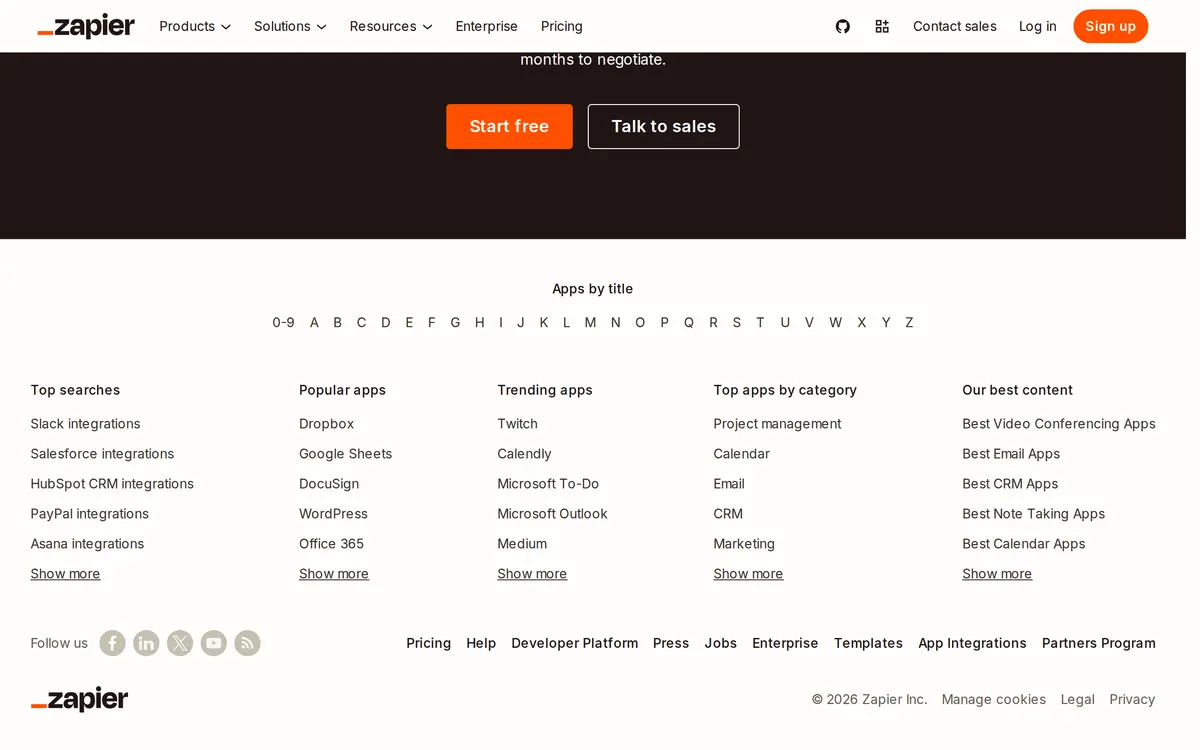Click Log in
1200x750 pixels.
(x=1038, y=26)
